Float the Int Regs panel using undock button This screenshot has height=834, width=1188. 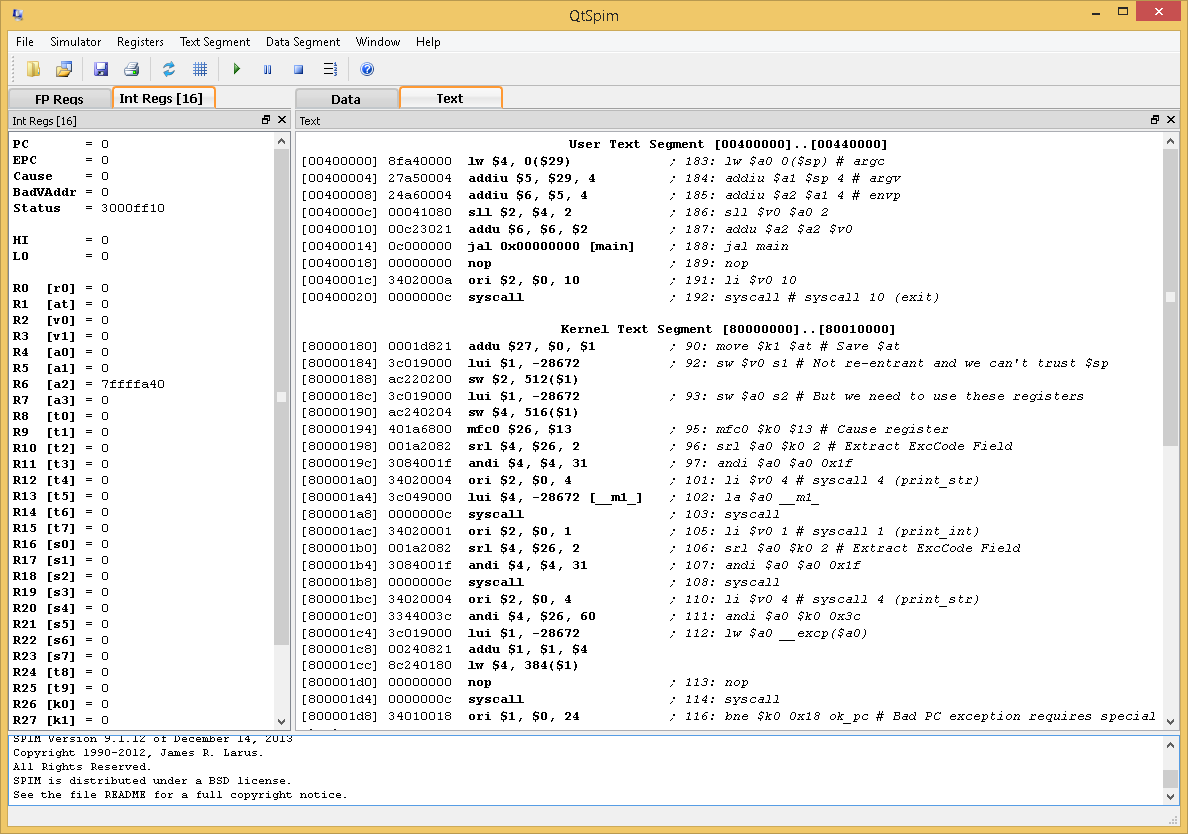coord(266,120)
